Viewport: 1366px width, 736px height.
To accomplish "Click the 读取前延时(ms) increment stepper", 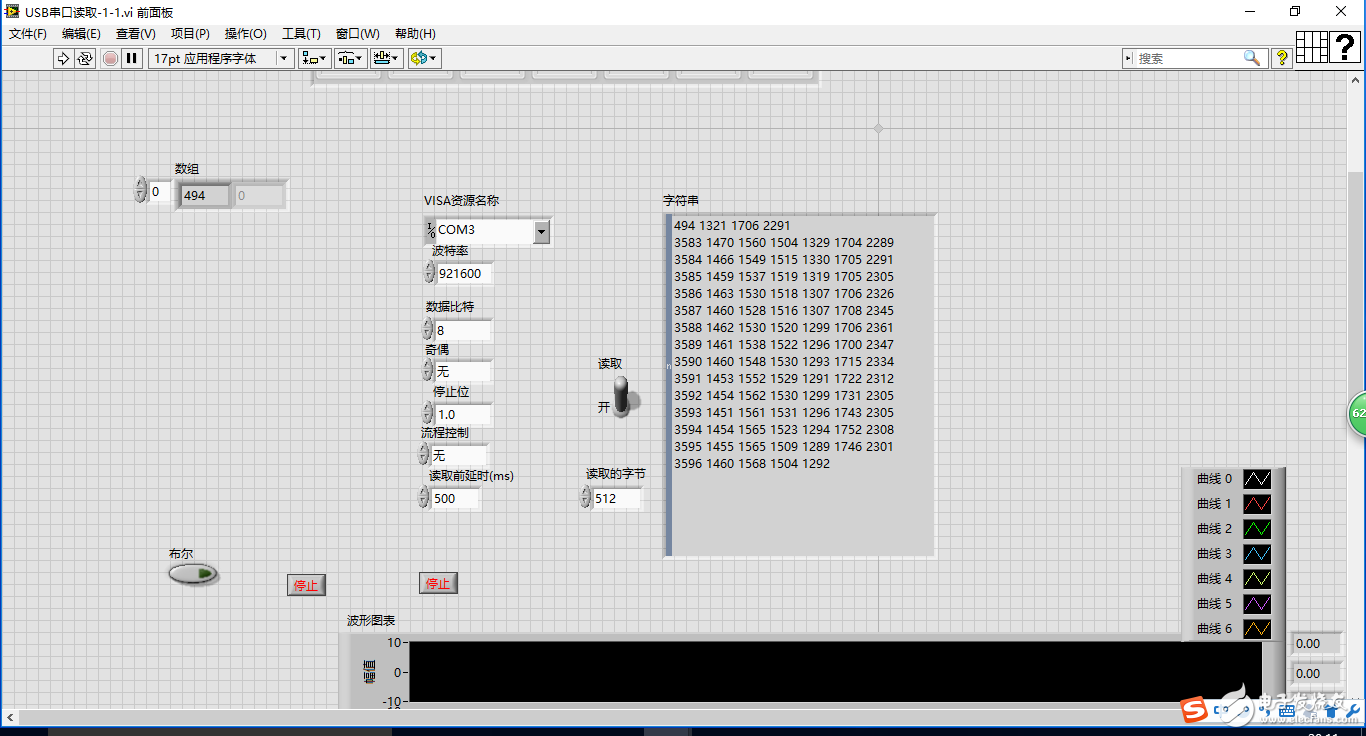I will 424,492.
